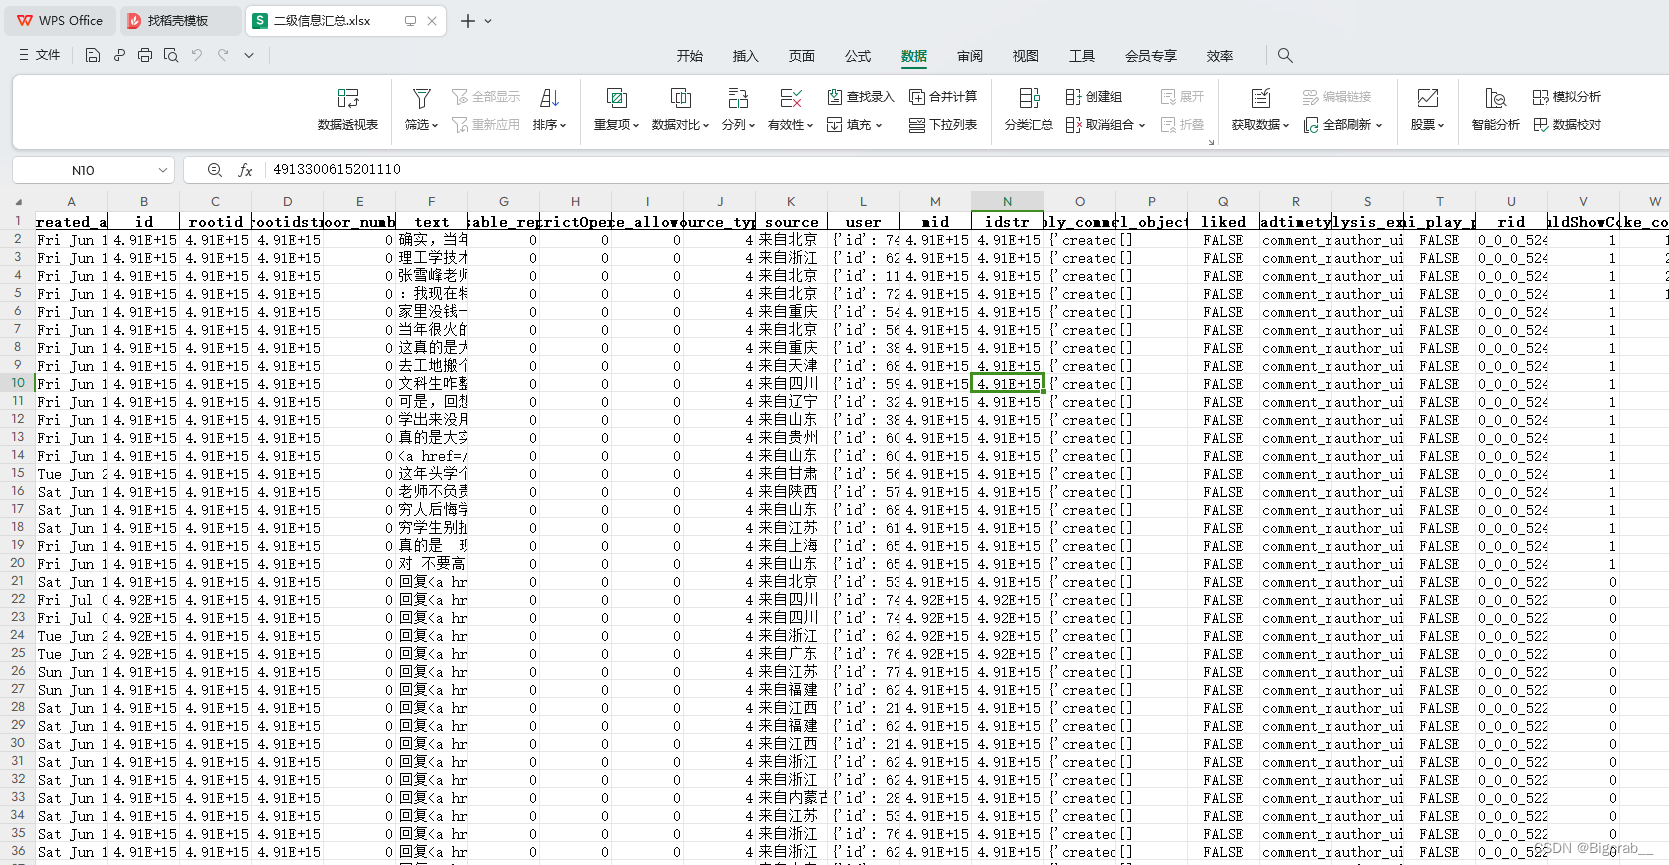Redo the last undone action
Screen dimensions: 1669x865
pos(223,56)
